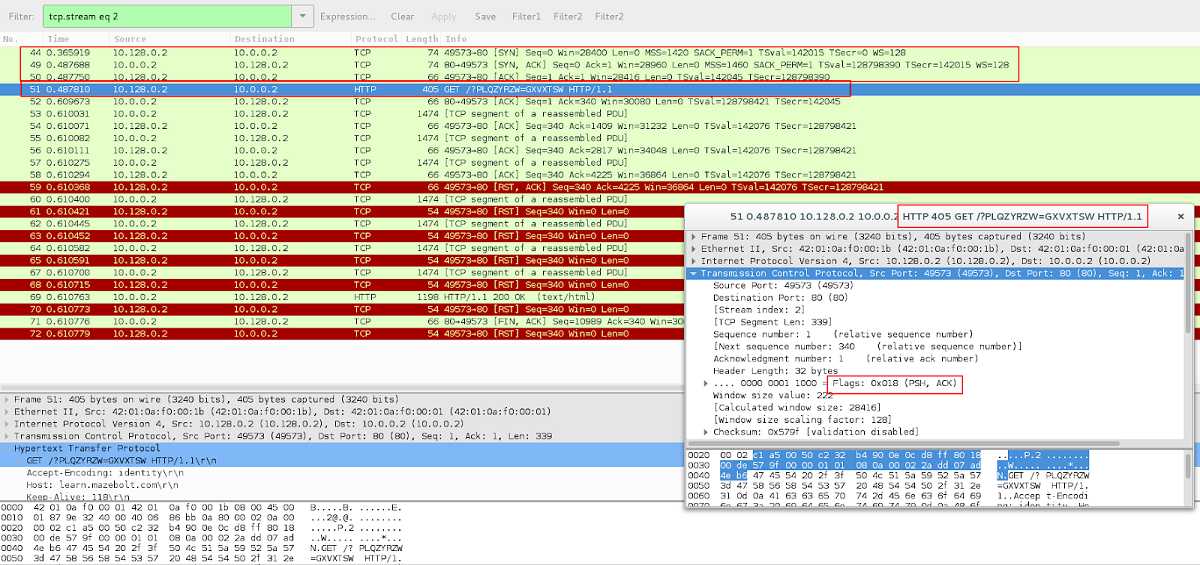Sort packets by Protocol column

click(x=376, y=39)
